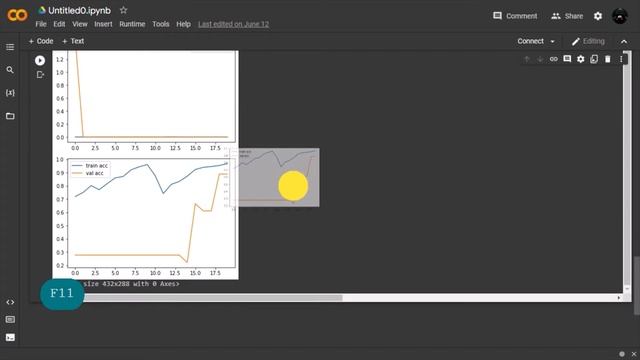Open notebook settings gear in header
Image resolution: width=640 pixels, height=360 pixels.
coord(598,16)
